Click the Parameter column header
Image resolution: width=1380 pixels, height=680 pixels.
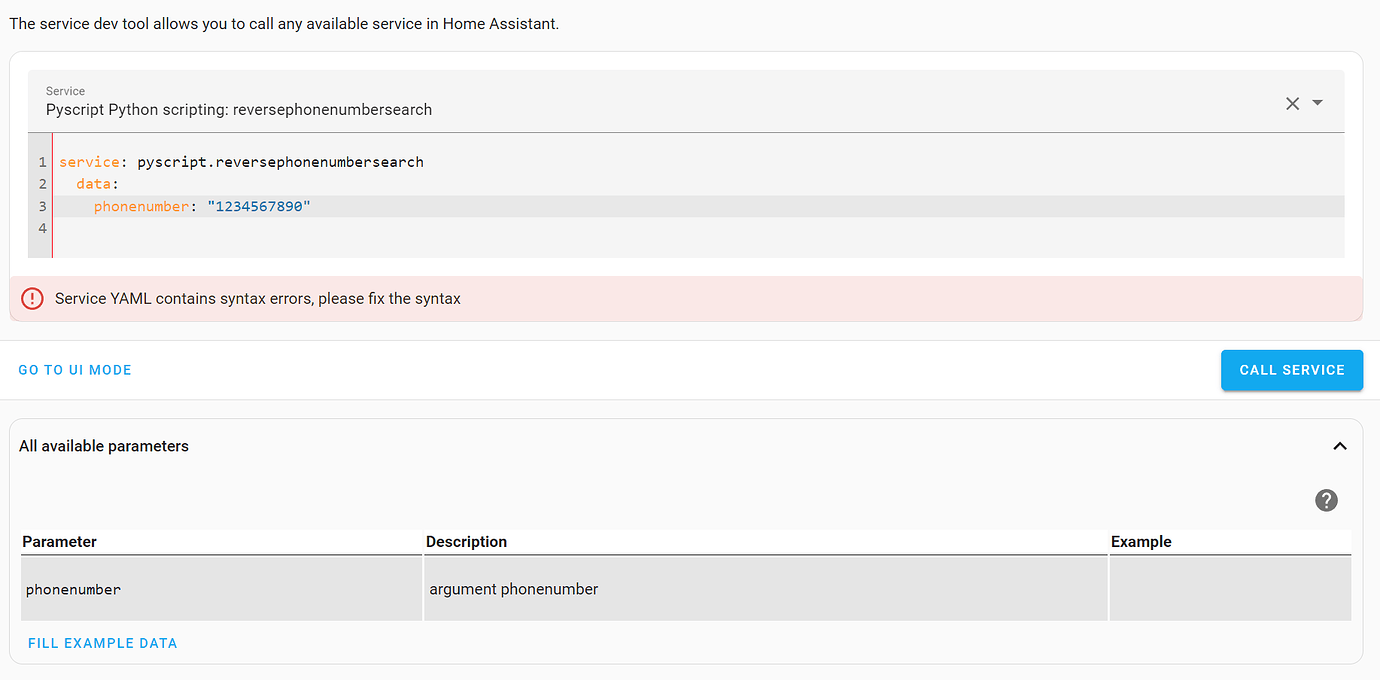pos(60,541)
